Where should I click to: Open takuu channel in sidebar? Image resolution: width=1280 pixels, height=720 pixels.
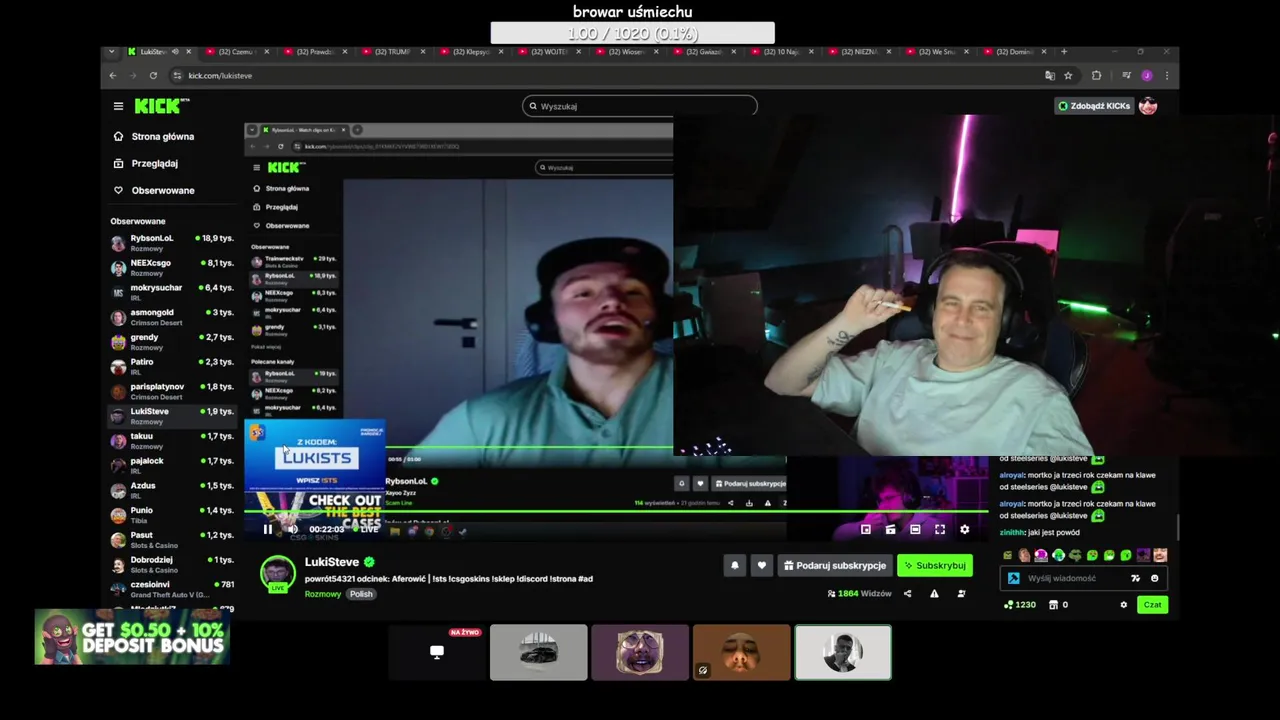[172, 441]
